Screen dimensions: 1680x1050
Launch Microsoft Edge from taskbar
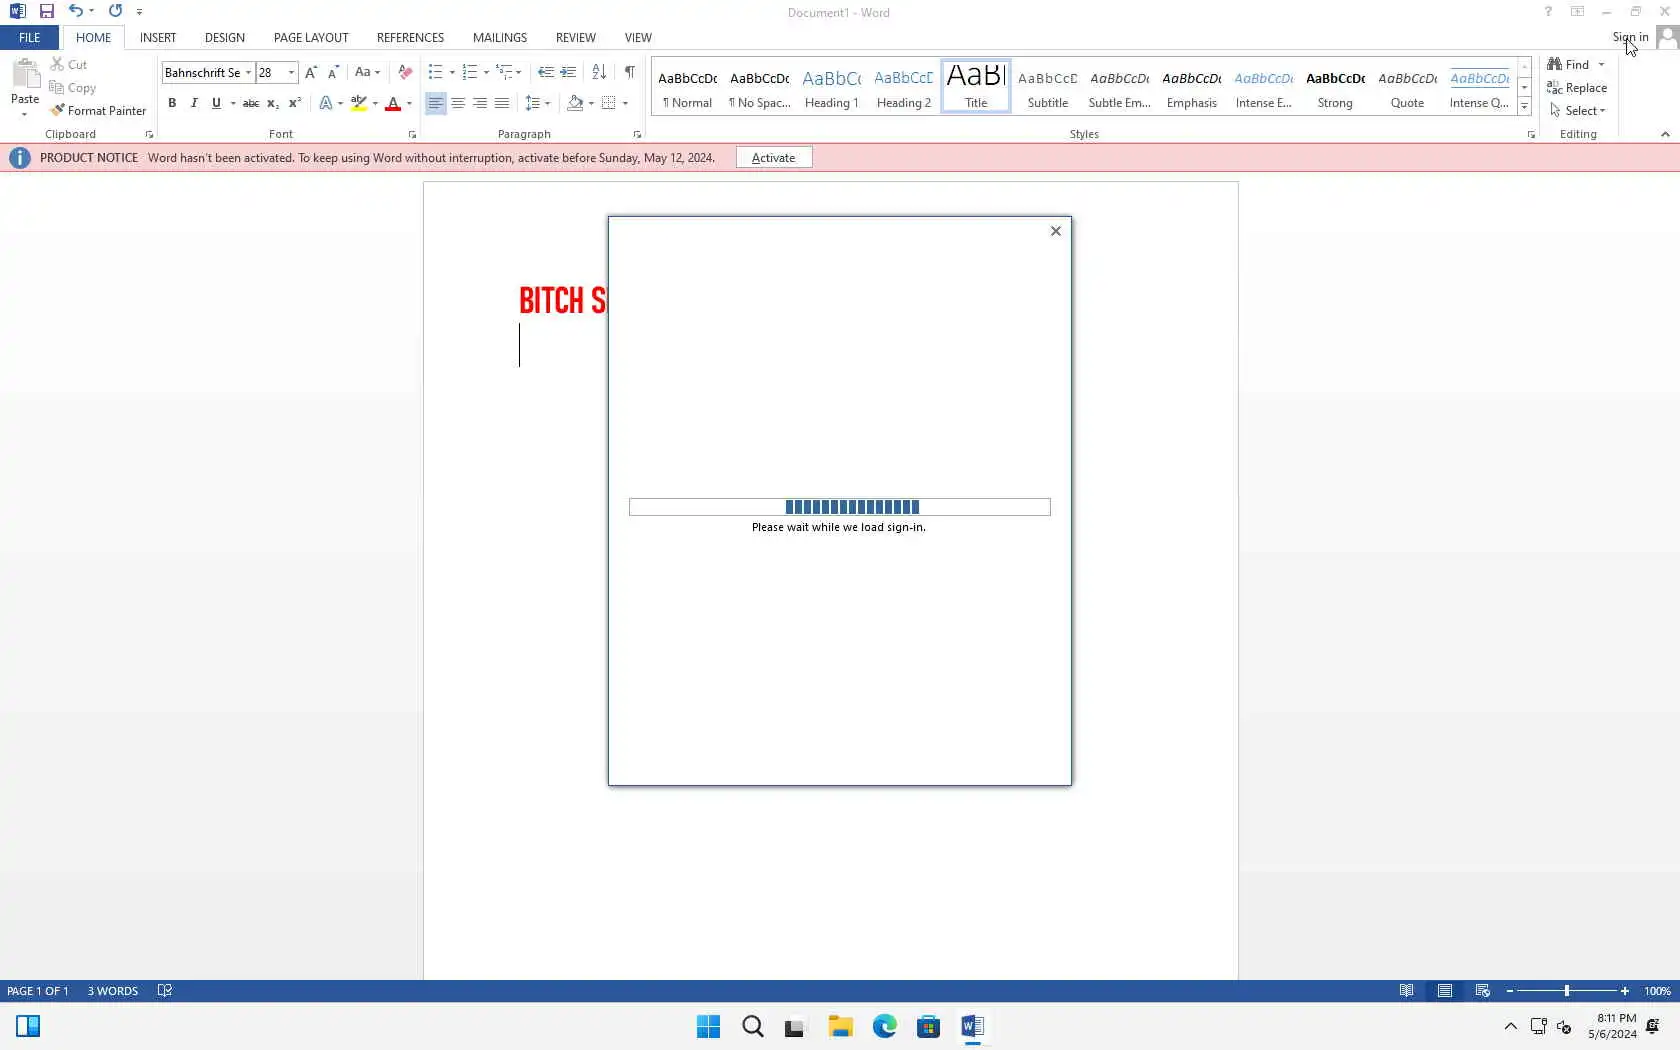(884, 1027)
